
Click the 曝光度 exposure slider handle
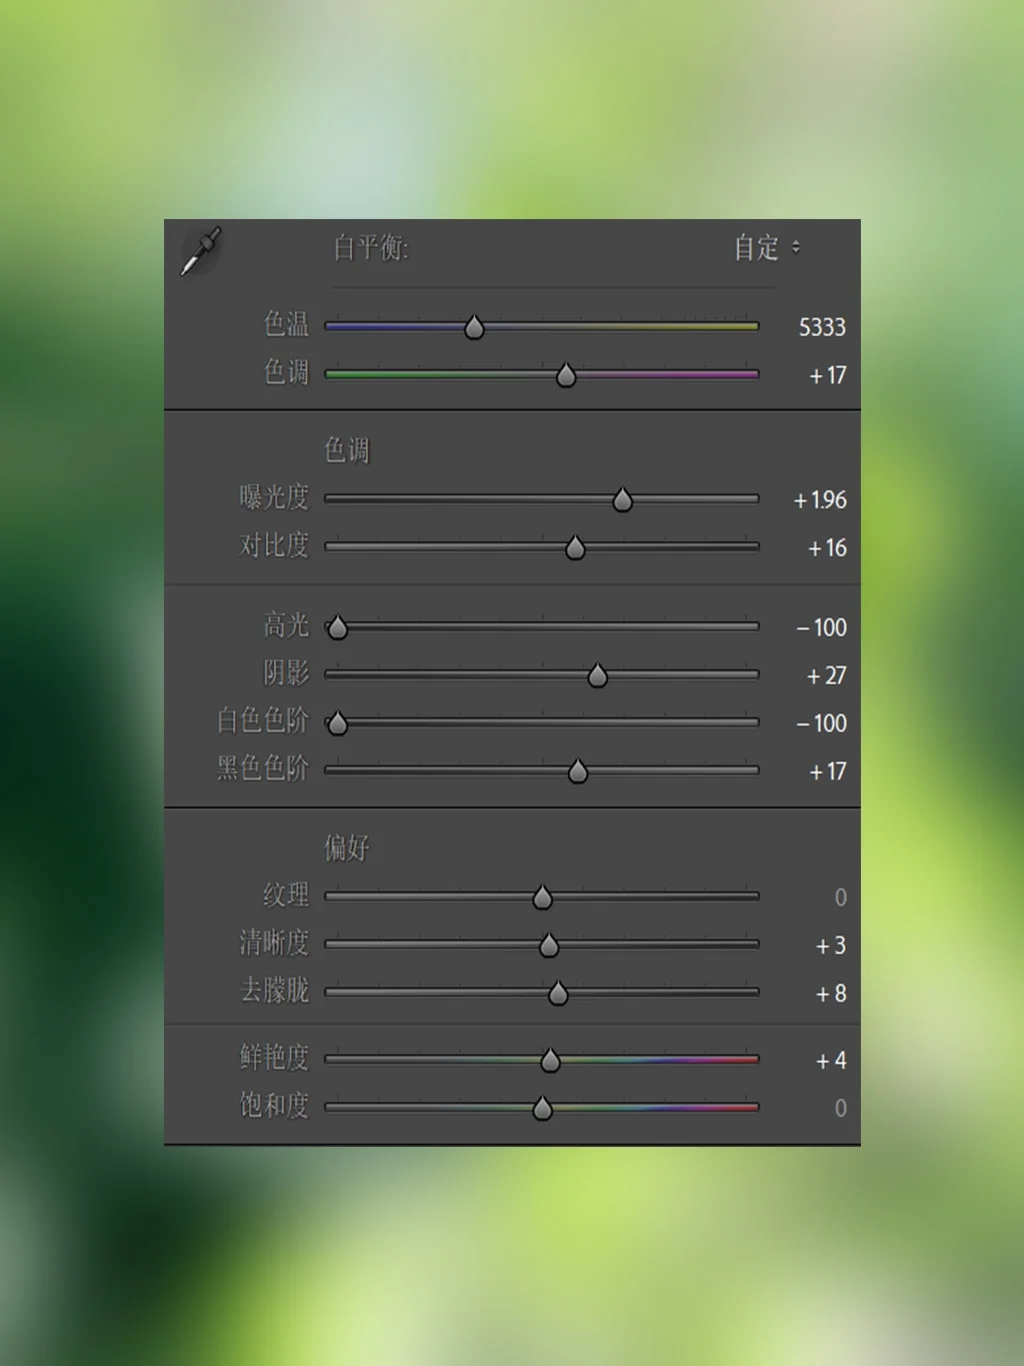[x=622, y=500]
